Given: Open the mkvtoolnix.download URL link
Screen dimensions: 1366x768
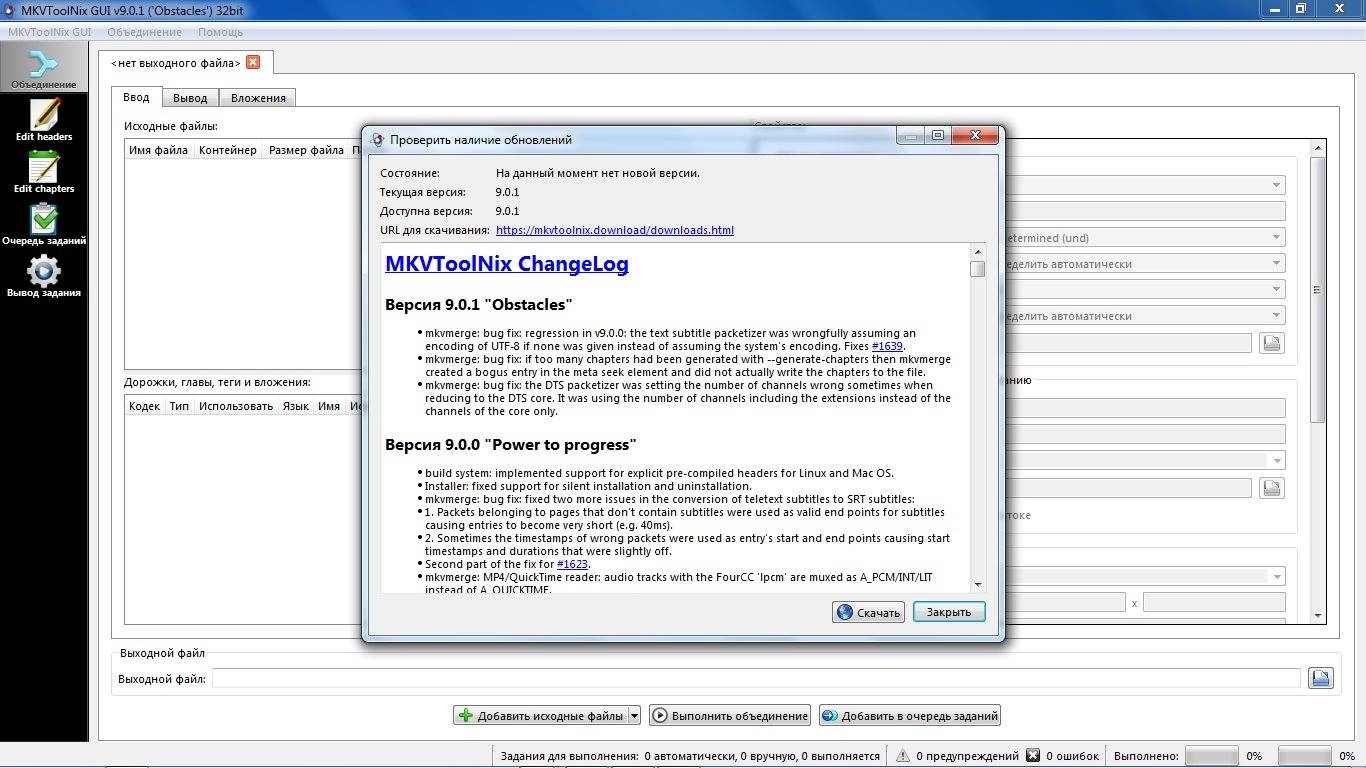Looking at the screenshot, I should click(615, 230).
